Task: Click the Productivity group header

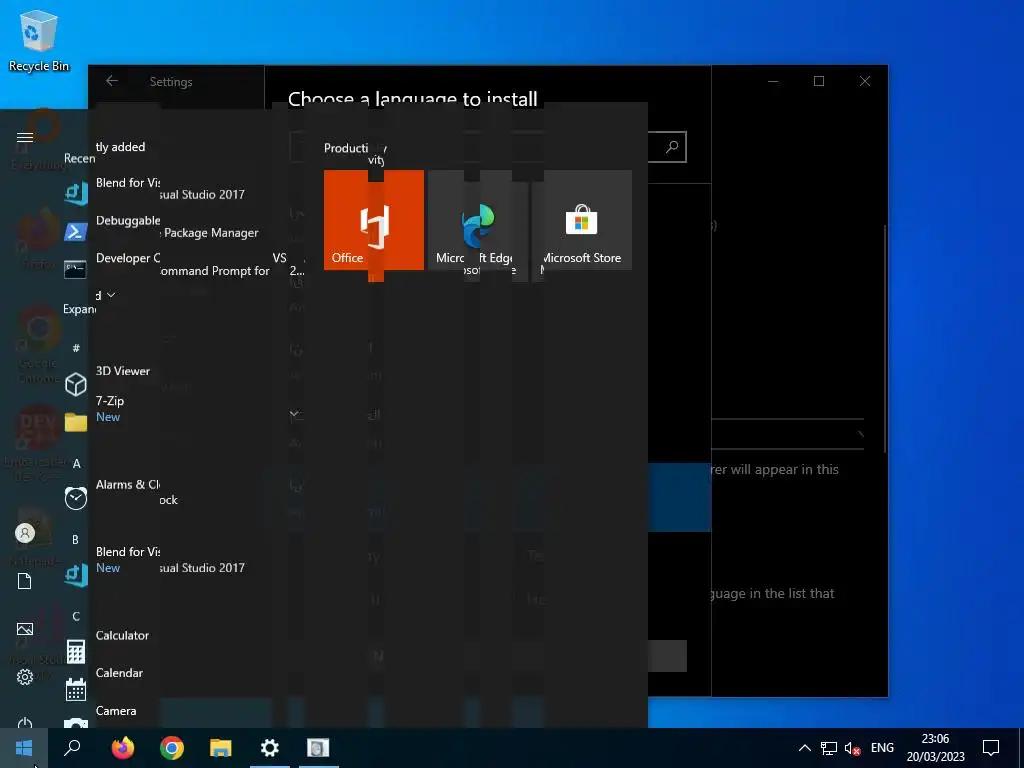Action: (355, 152)
